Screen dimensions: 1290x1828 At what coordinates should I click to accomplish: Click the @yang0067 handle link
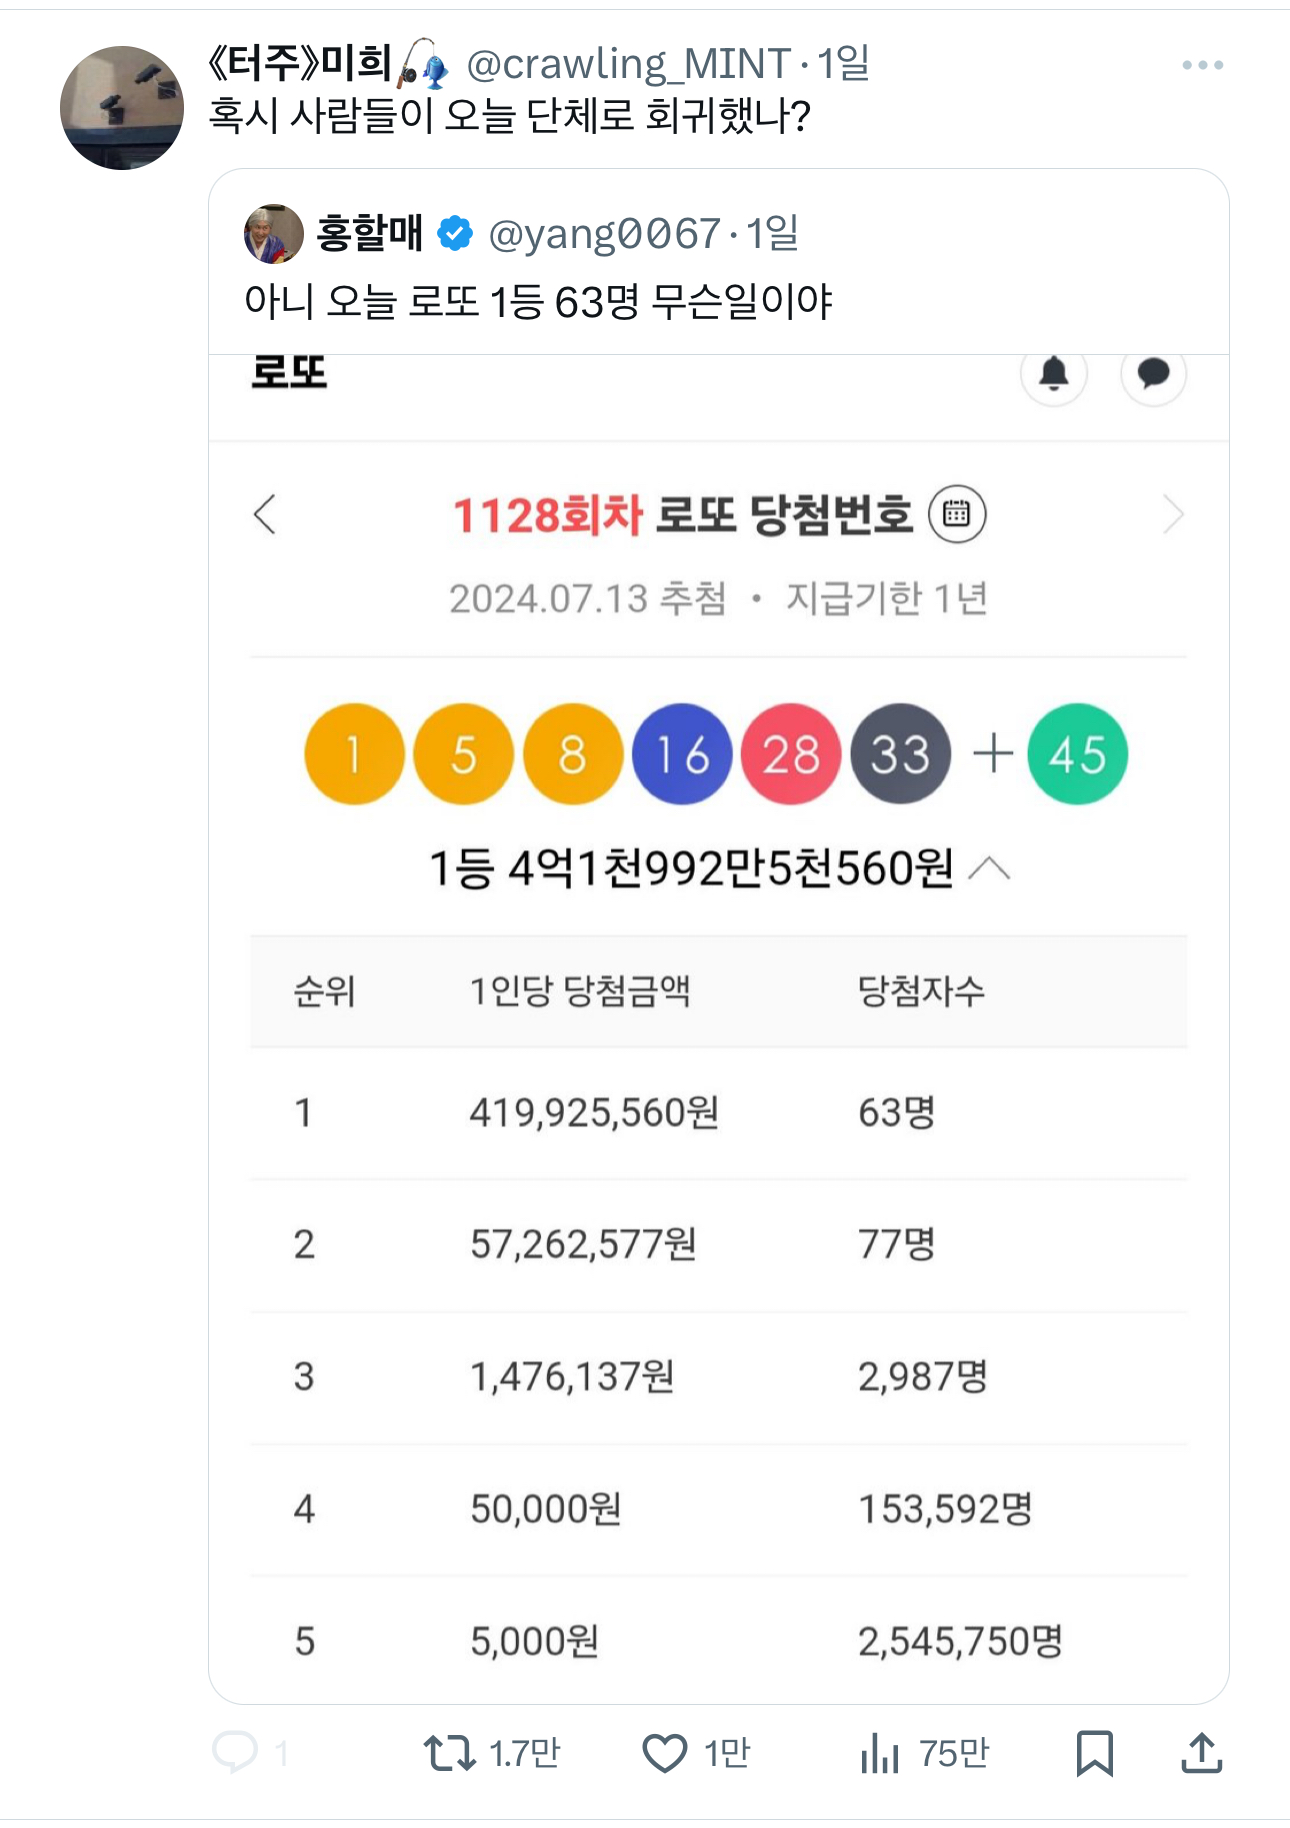pyautogui.click(x=604, y=234)
